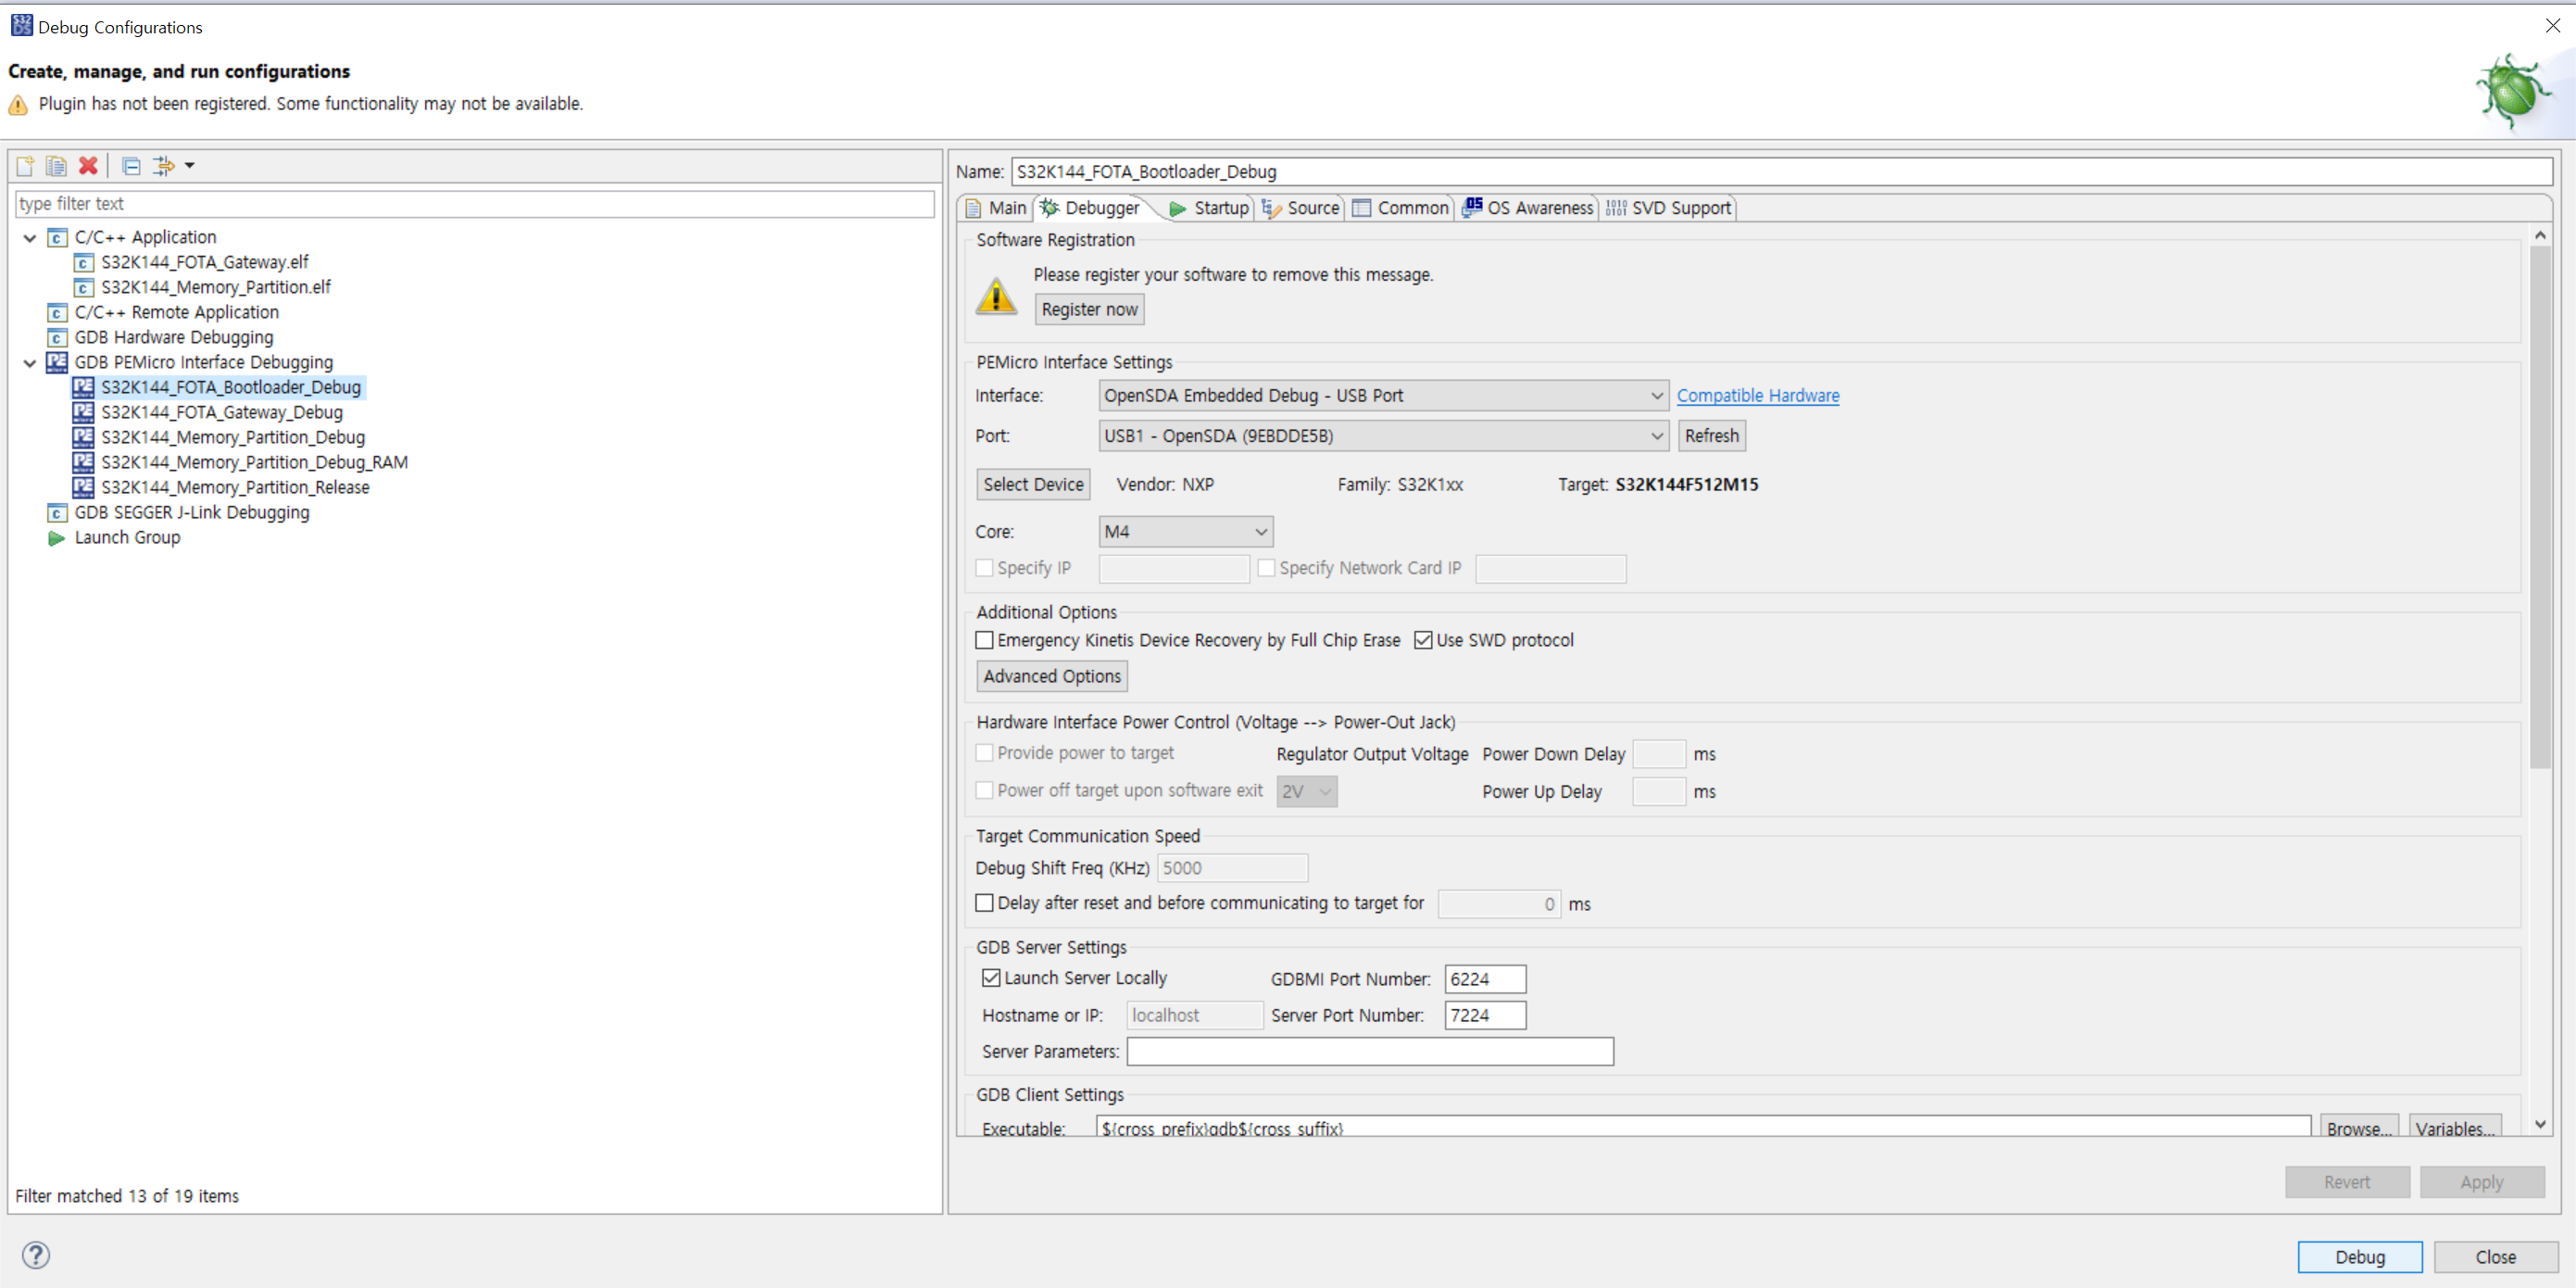Viewport: 2576px width, 1288px height.
Task: Click the Register now button
Action: click(x=1089, y=309)
